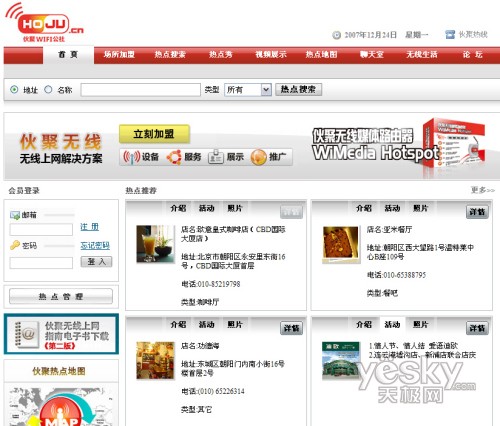Select the 地址 radio button
This screenshot has height=426, width=500.
click(x=14, y=89)
